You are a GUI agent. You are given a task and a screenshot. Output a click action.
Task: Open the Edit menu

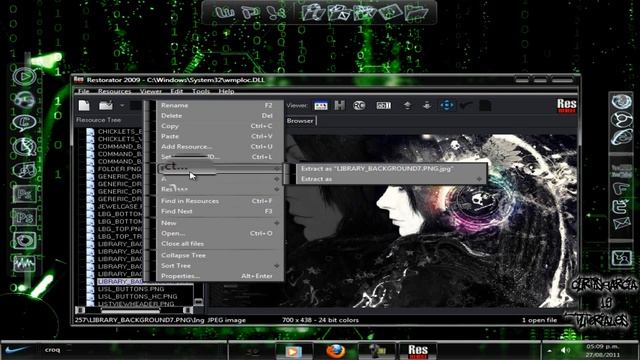coord(177,91)
